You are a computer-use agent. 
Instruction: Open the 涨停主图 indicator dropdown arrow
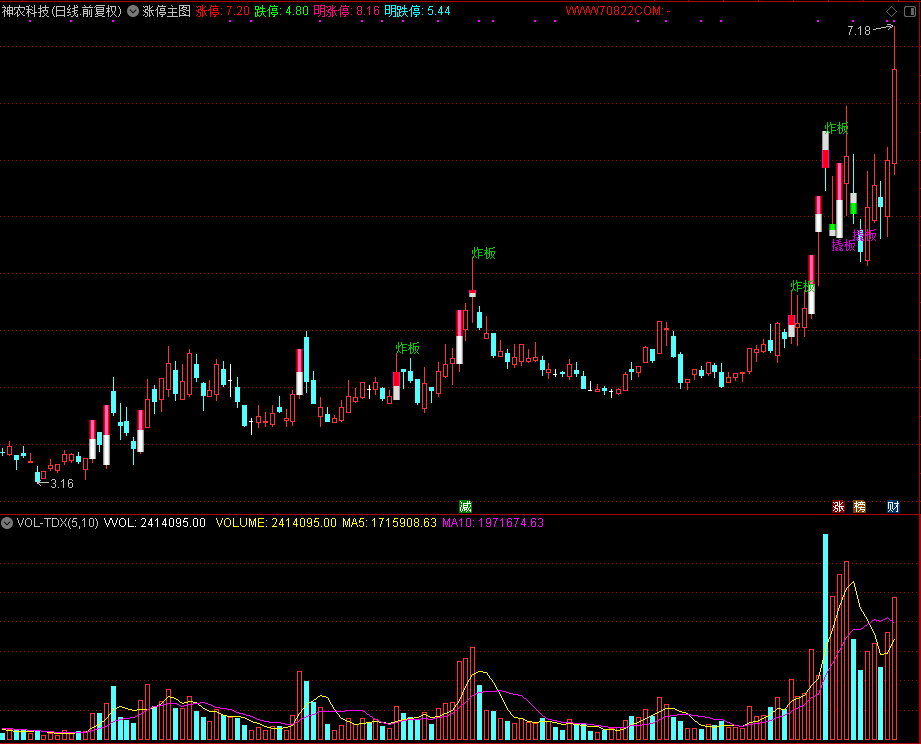[x=133, y=11]
